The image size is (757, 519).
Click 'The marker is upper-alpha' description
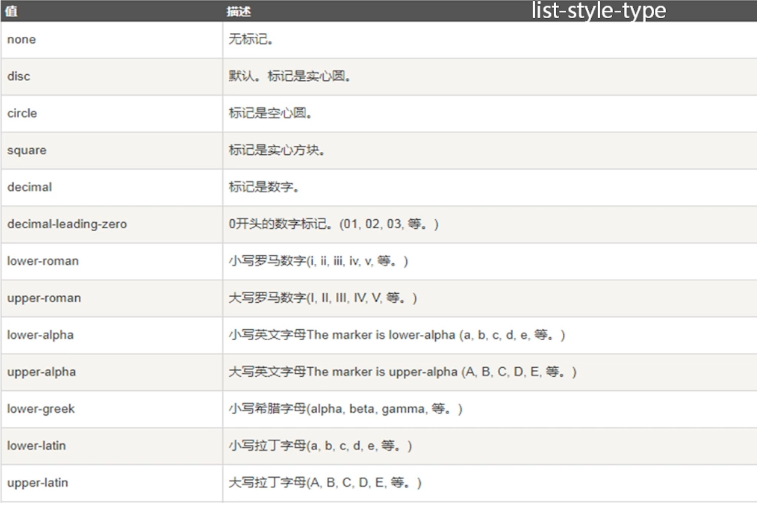tap(403, 372)
